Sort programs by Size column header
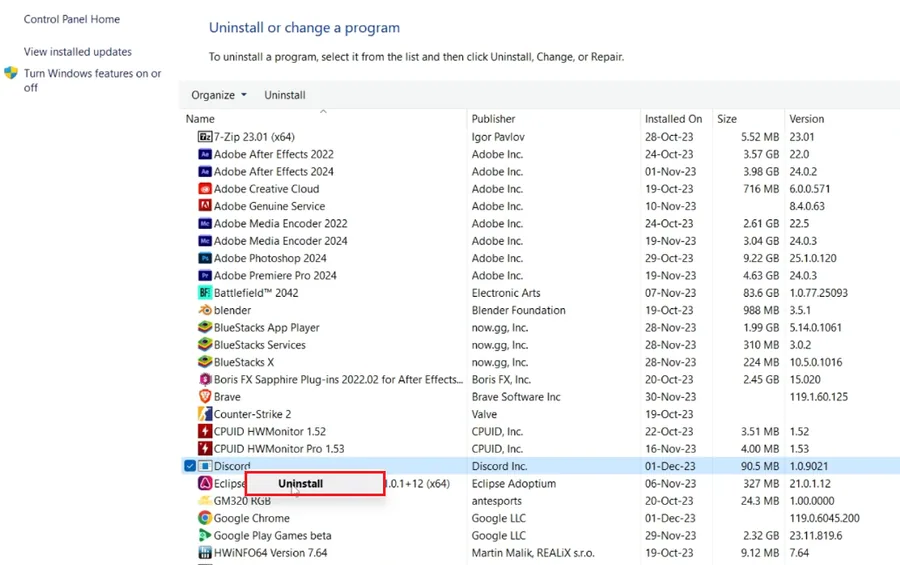The image size is (900, 565). click(x=727, y=119)
